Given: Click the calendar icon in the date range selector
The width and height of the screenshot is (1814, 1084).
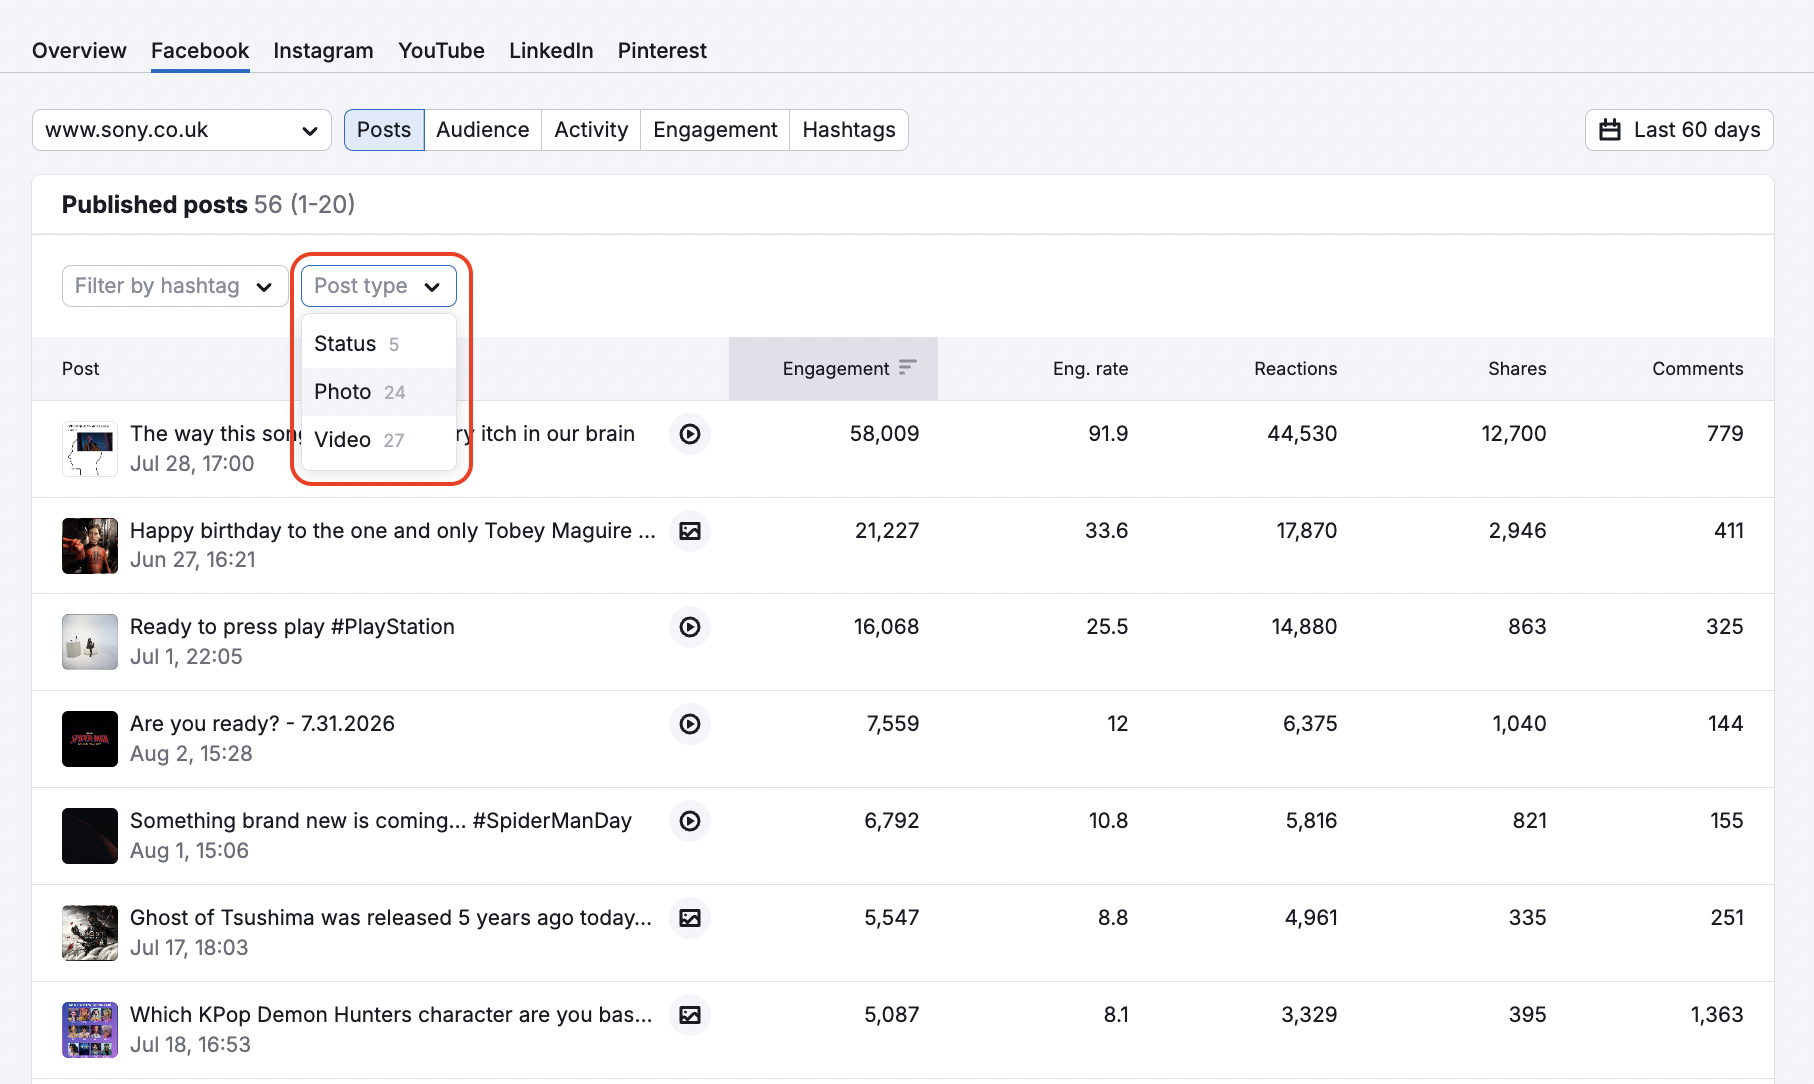Looking at the screenshot, I should pos(1610,129).
